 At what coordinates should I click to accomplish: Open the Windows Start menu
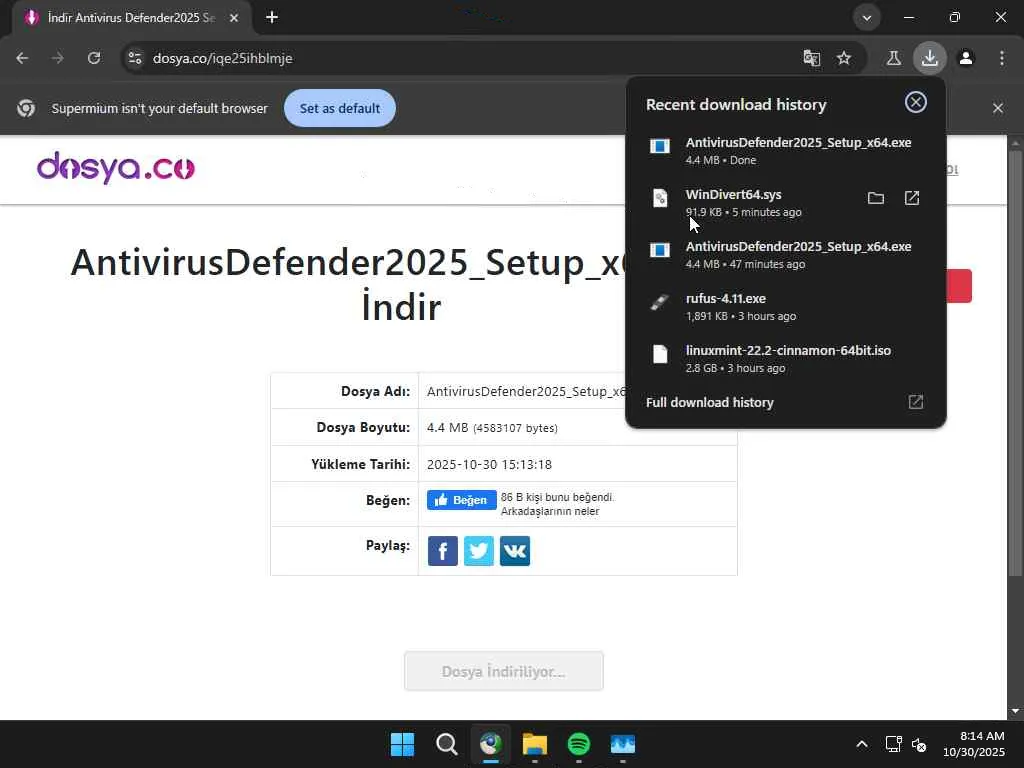coord(402,744)
